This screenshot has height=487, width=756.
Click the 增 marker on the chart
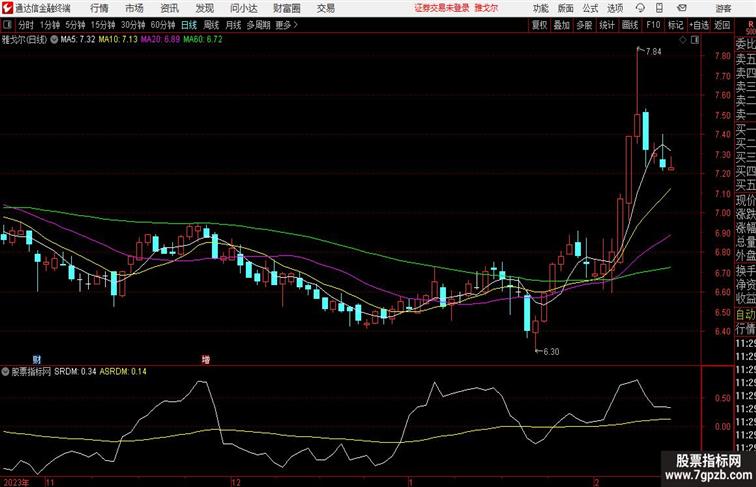206,359
